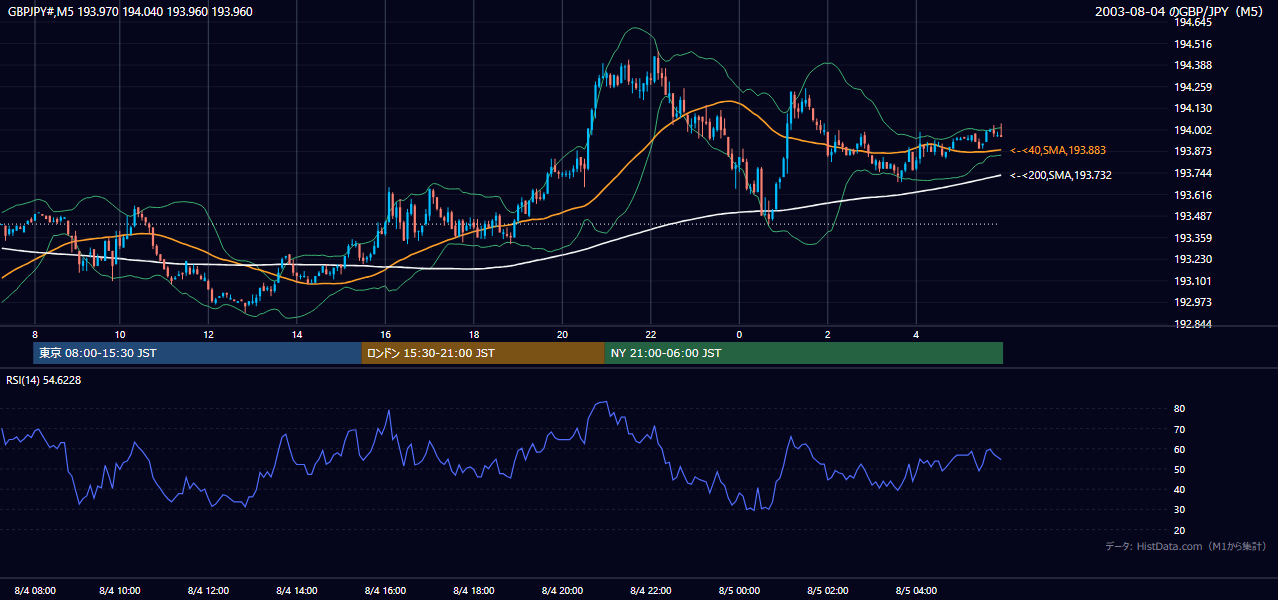This screenshot has height=600, width=1278.
Task: Click the HistData.com data source credit
Action: click(1186, 546)
